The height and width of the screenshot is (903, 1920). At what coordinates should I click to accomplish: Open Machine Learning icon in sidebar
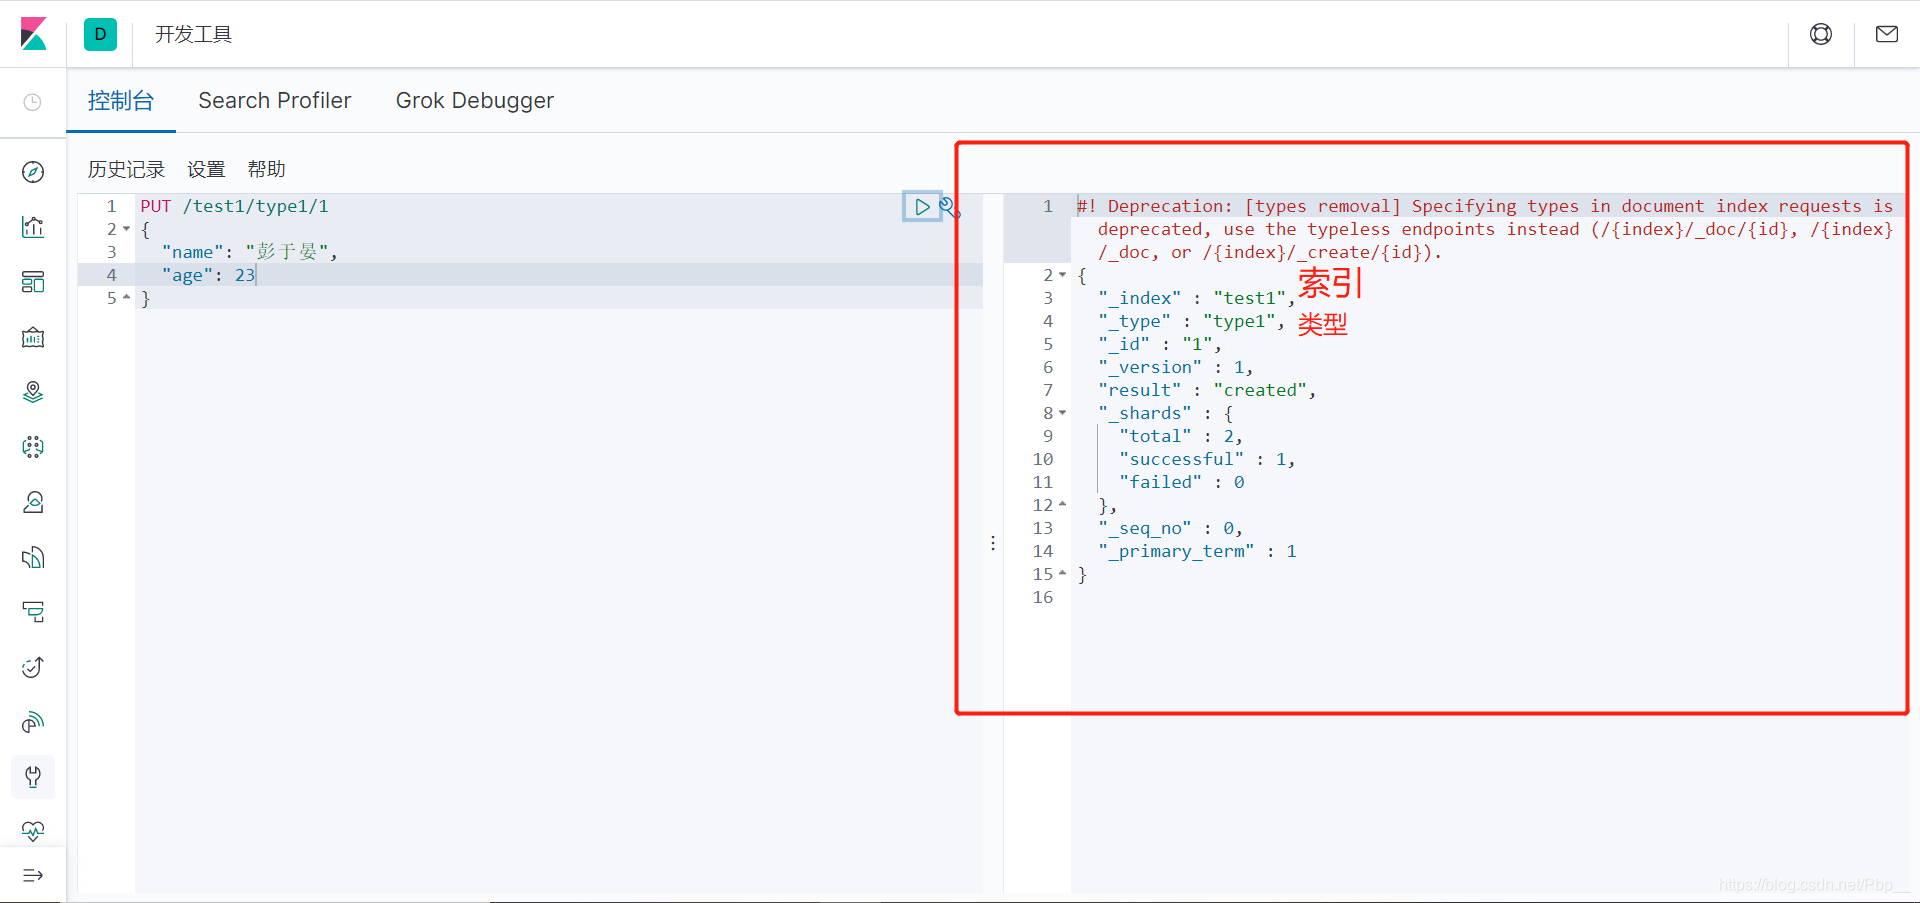(x=33, y=447)
